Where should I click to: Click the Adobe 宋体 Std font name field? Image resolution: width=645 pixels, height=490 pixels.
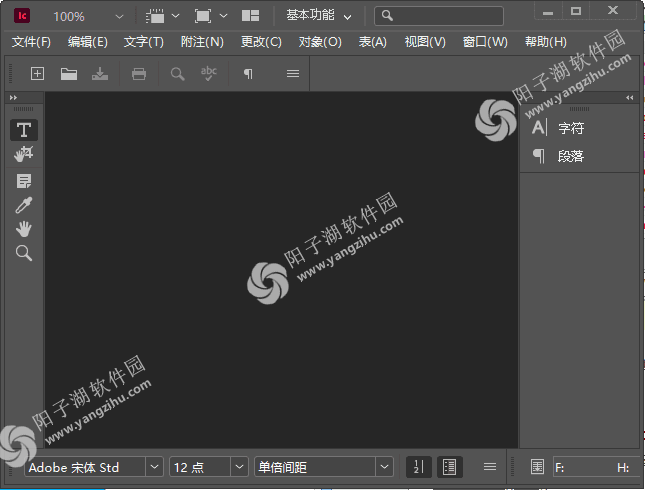coord(85,467)
